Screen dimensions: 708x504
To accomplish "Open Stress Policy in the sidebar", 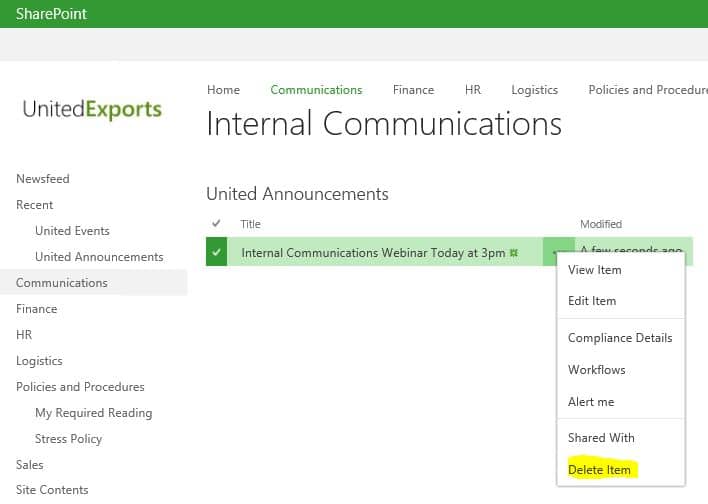I will pyautogui.click(x=69, y=439).
